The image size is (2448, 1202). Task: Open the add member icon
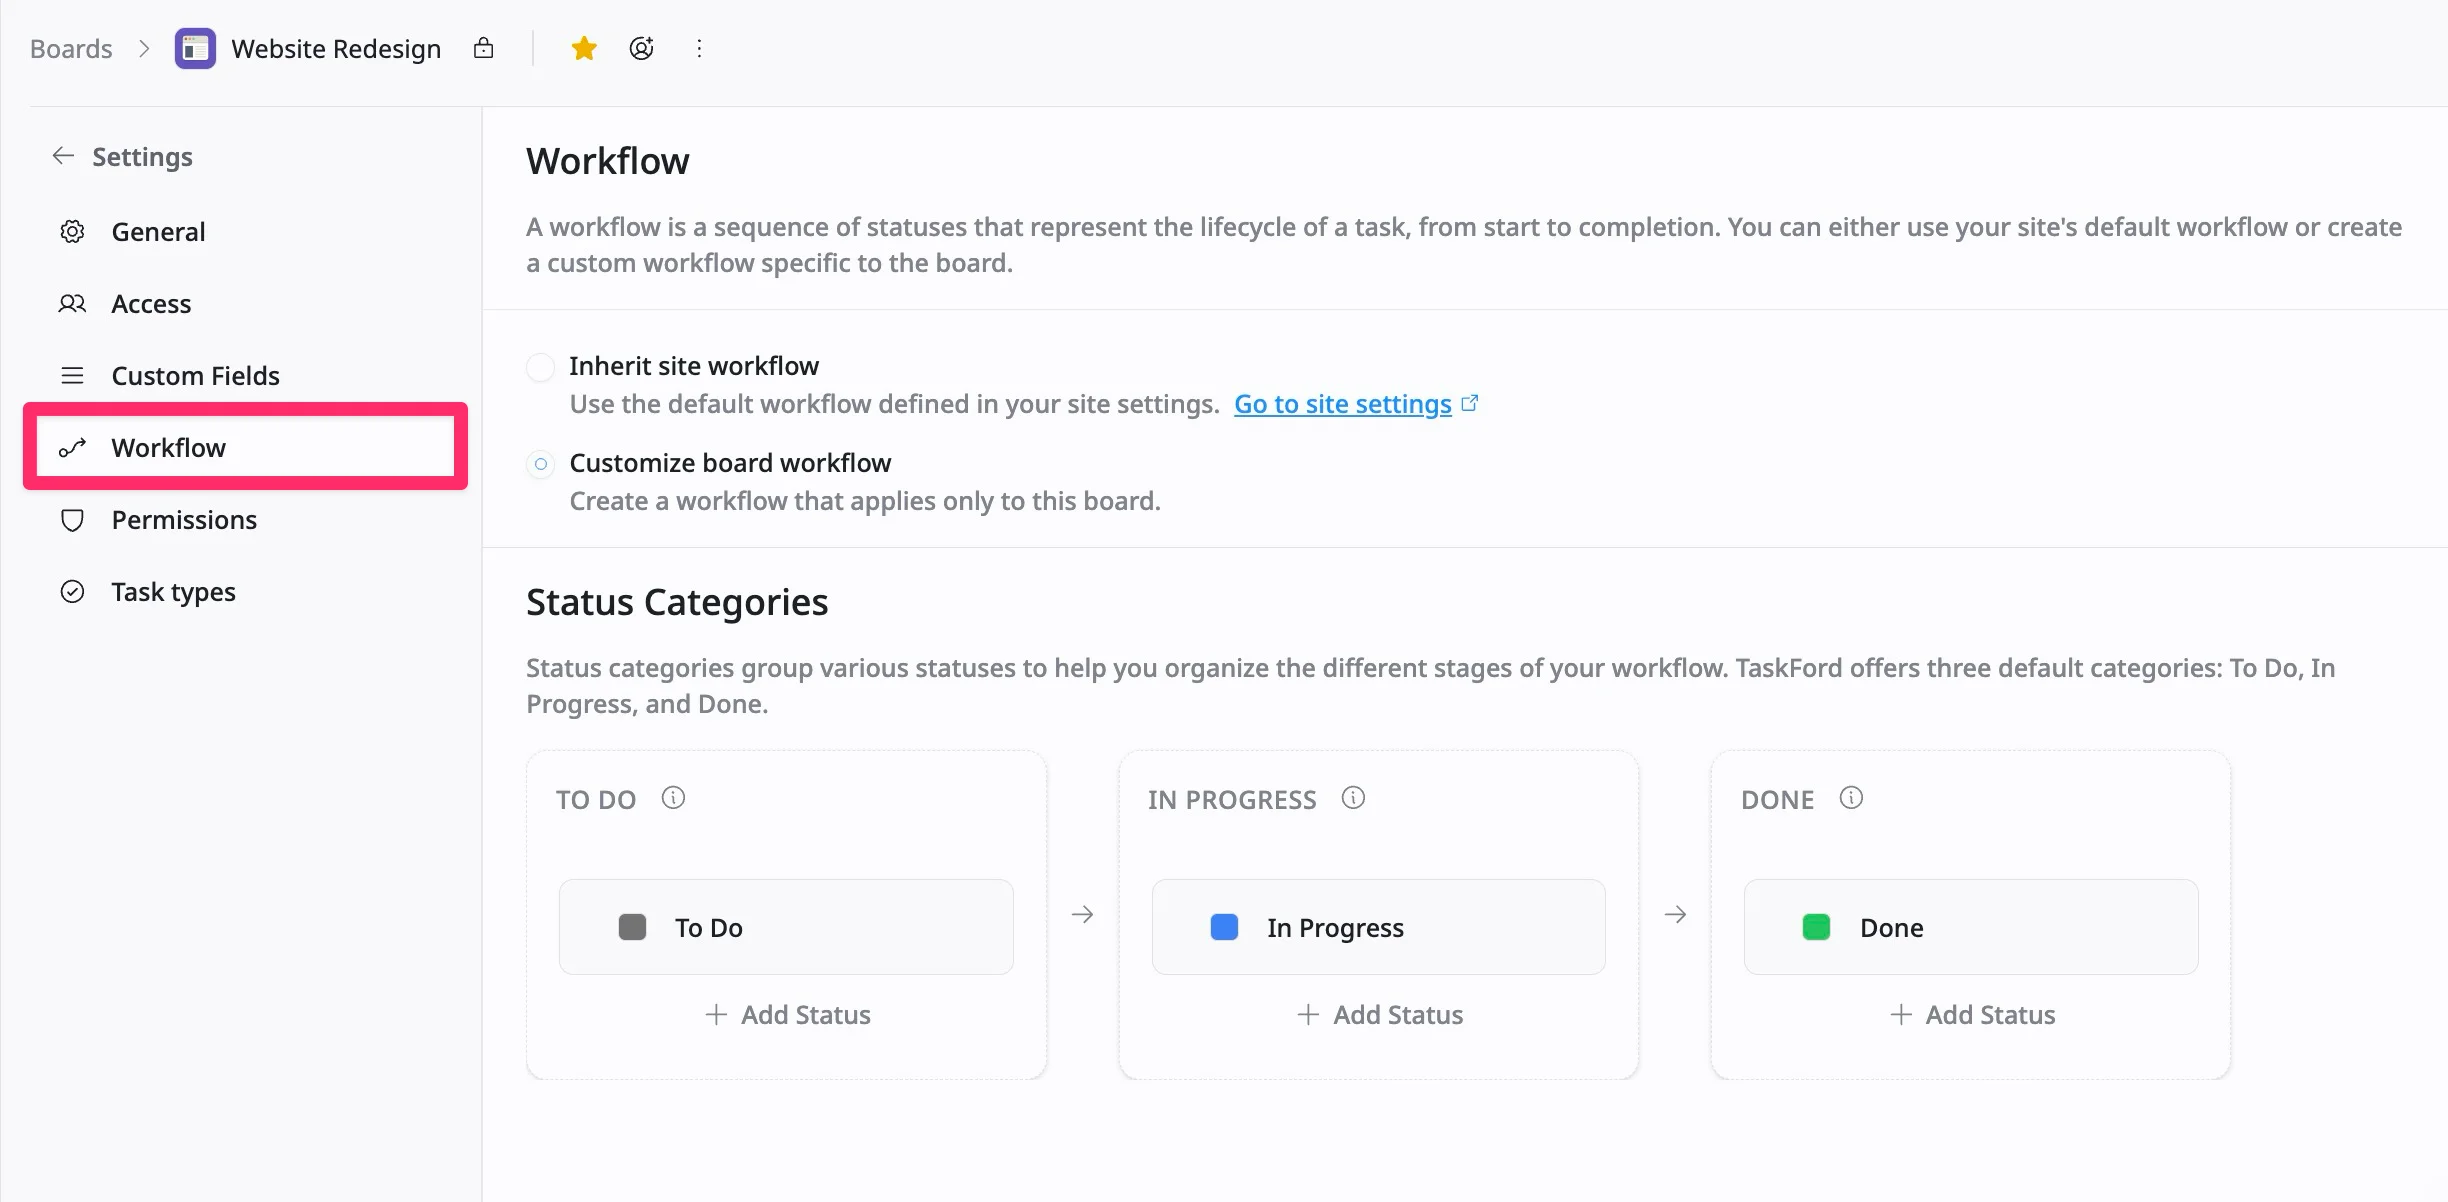click(641, 48)
